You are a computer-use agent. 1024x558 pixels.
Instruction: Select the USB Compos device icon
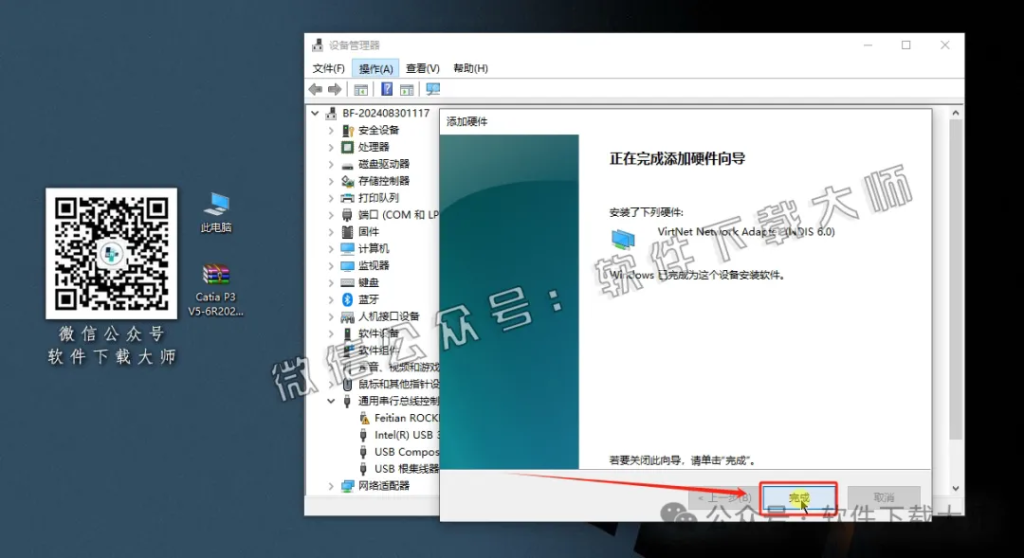coord(363,451)
